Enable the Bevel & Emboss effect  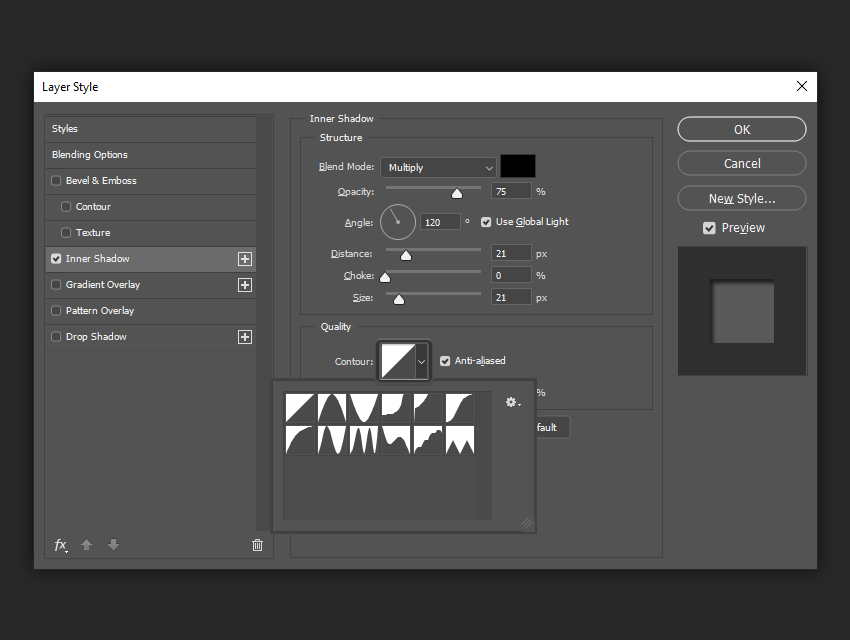(56, 181)
